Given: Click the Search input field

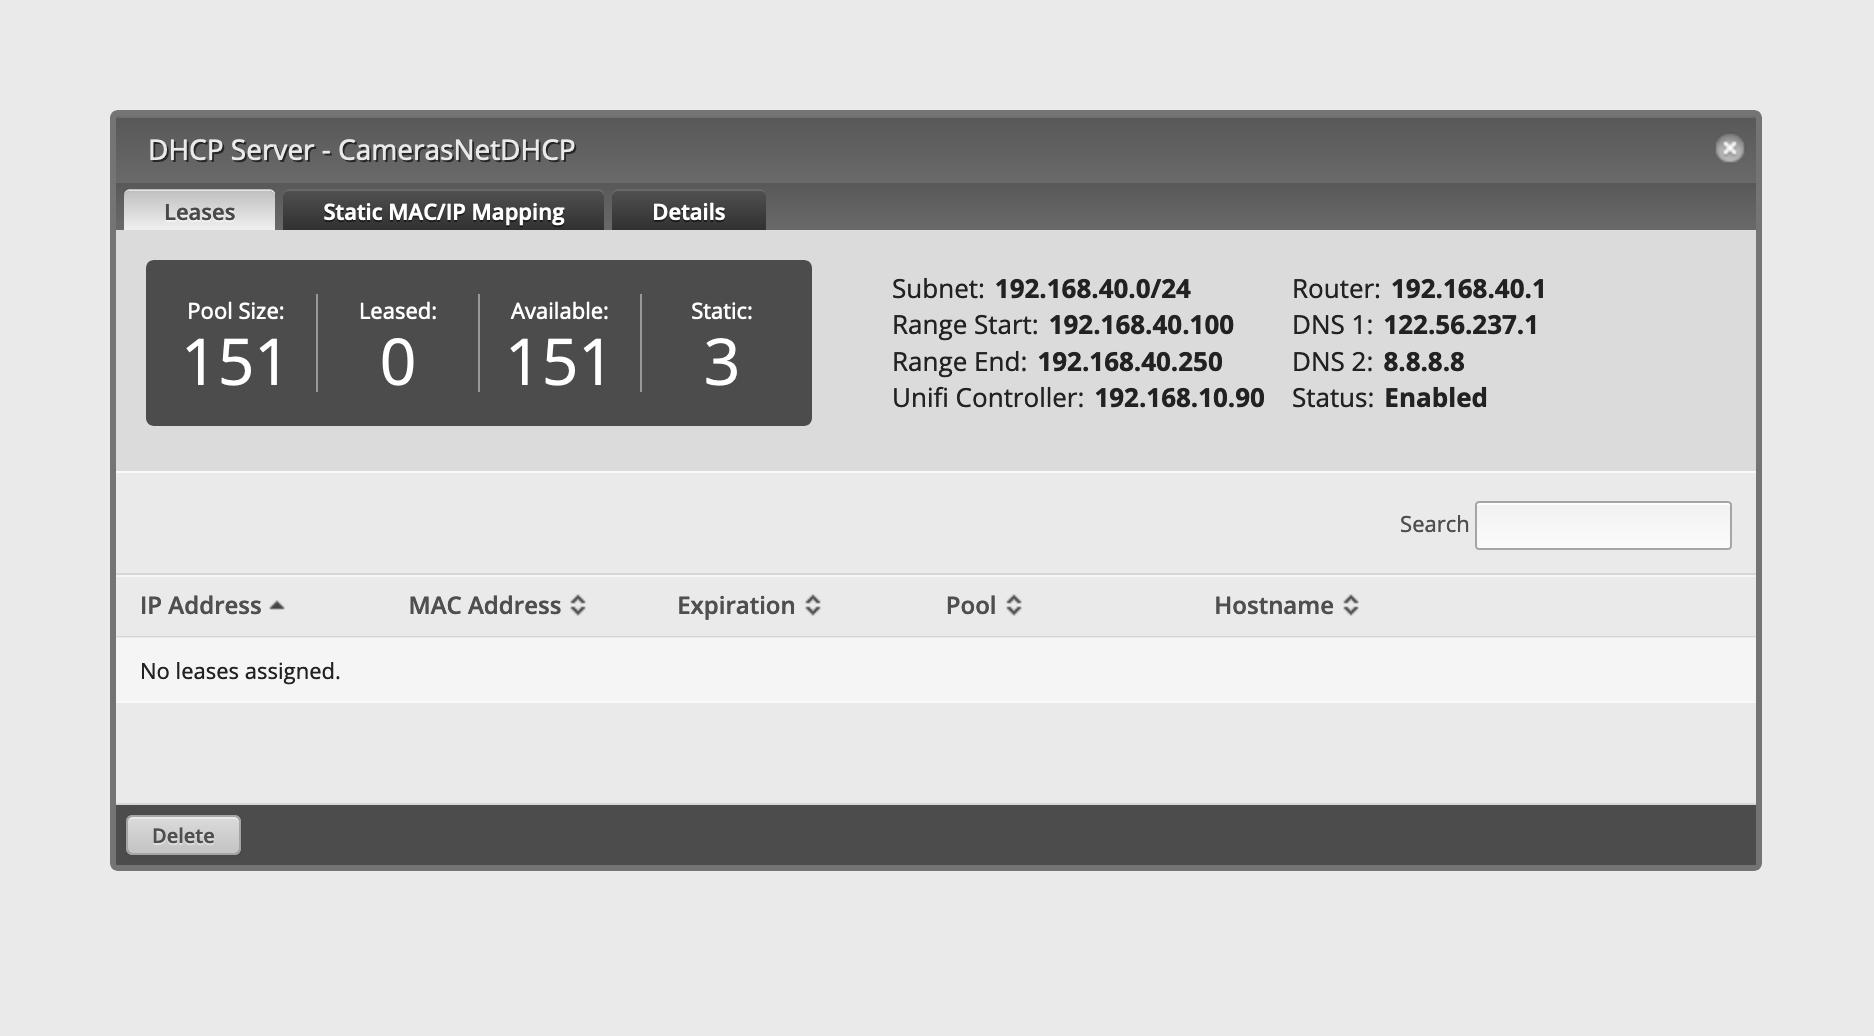Looking at the screenshot, I should [x=1603, y=525].
